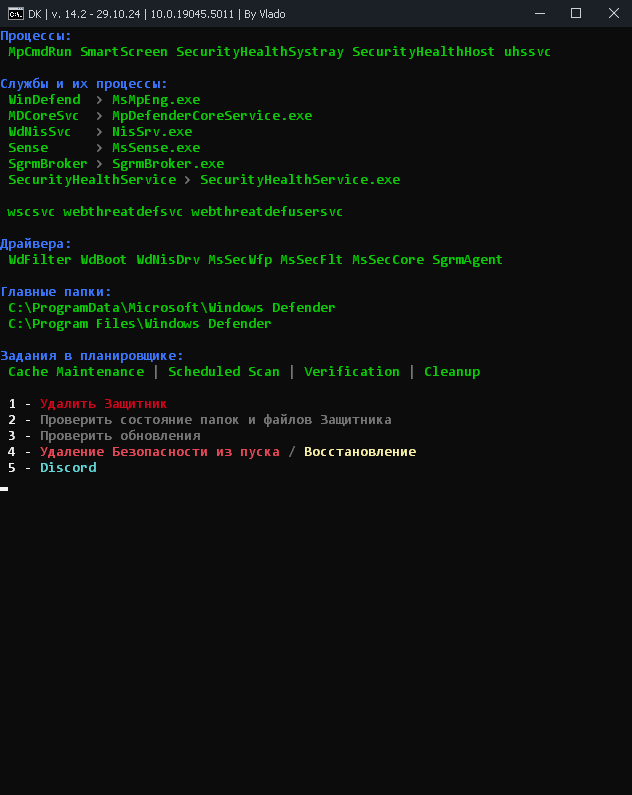632x795 pixels.
Task: Maximize the DK console window
Action: click(576, 14)
